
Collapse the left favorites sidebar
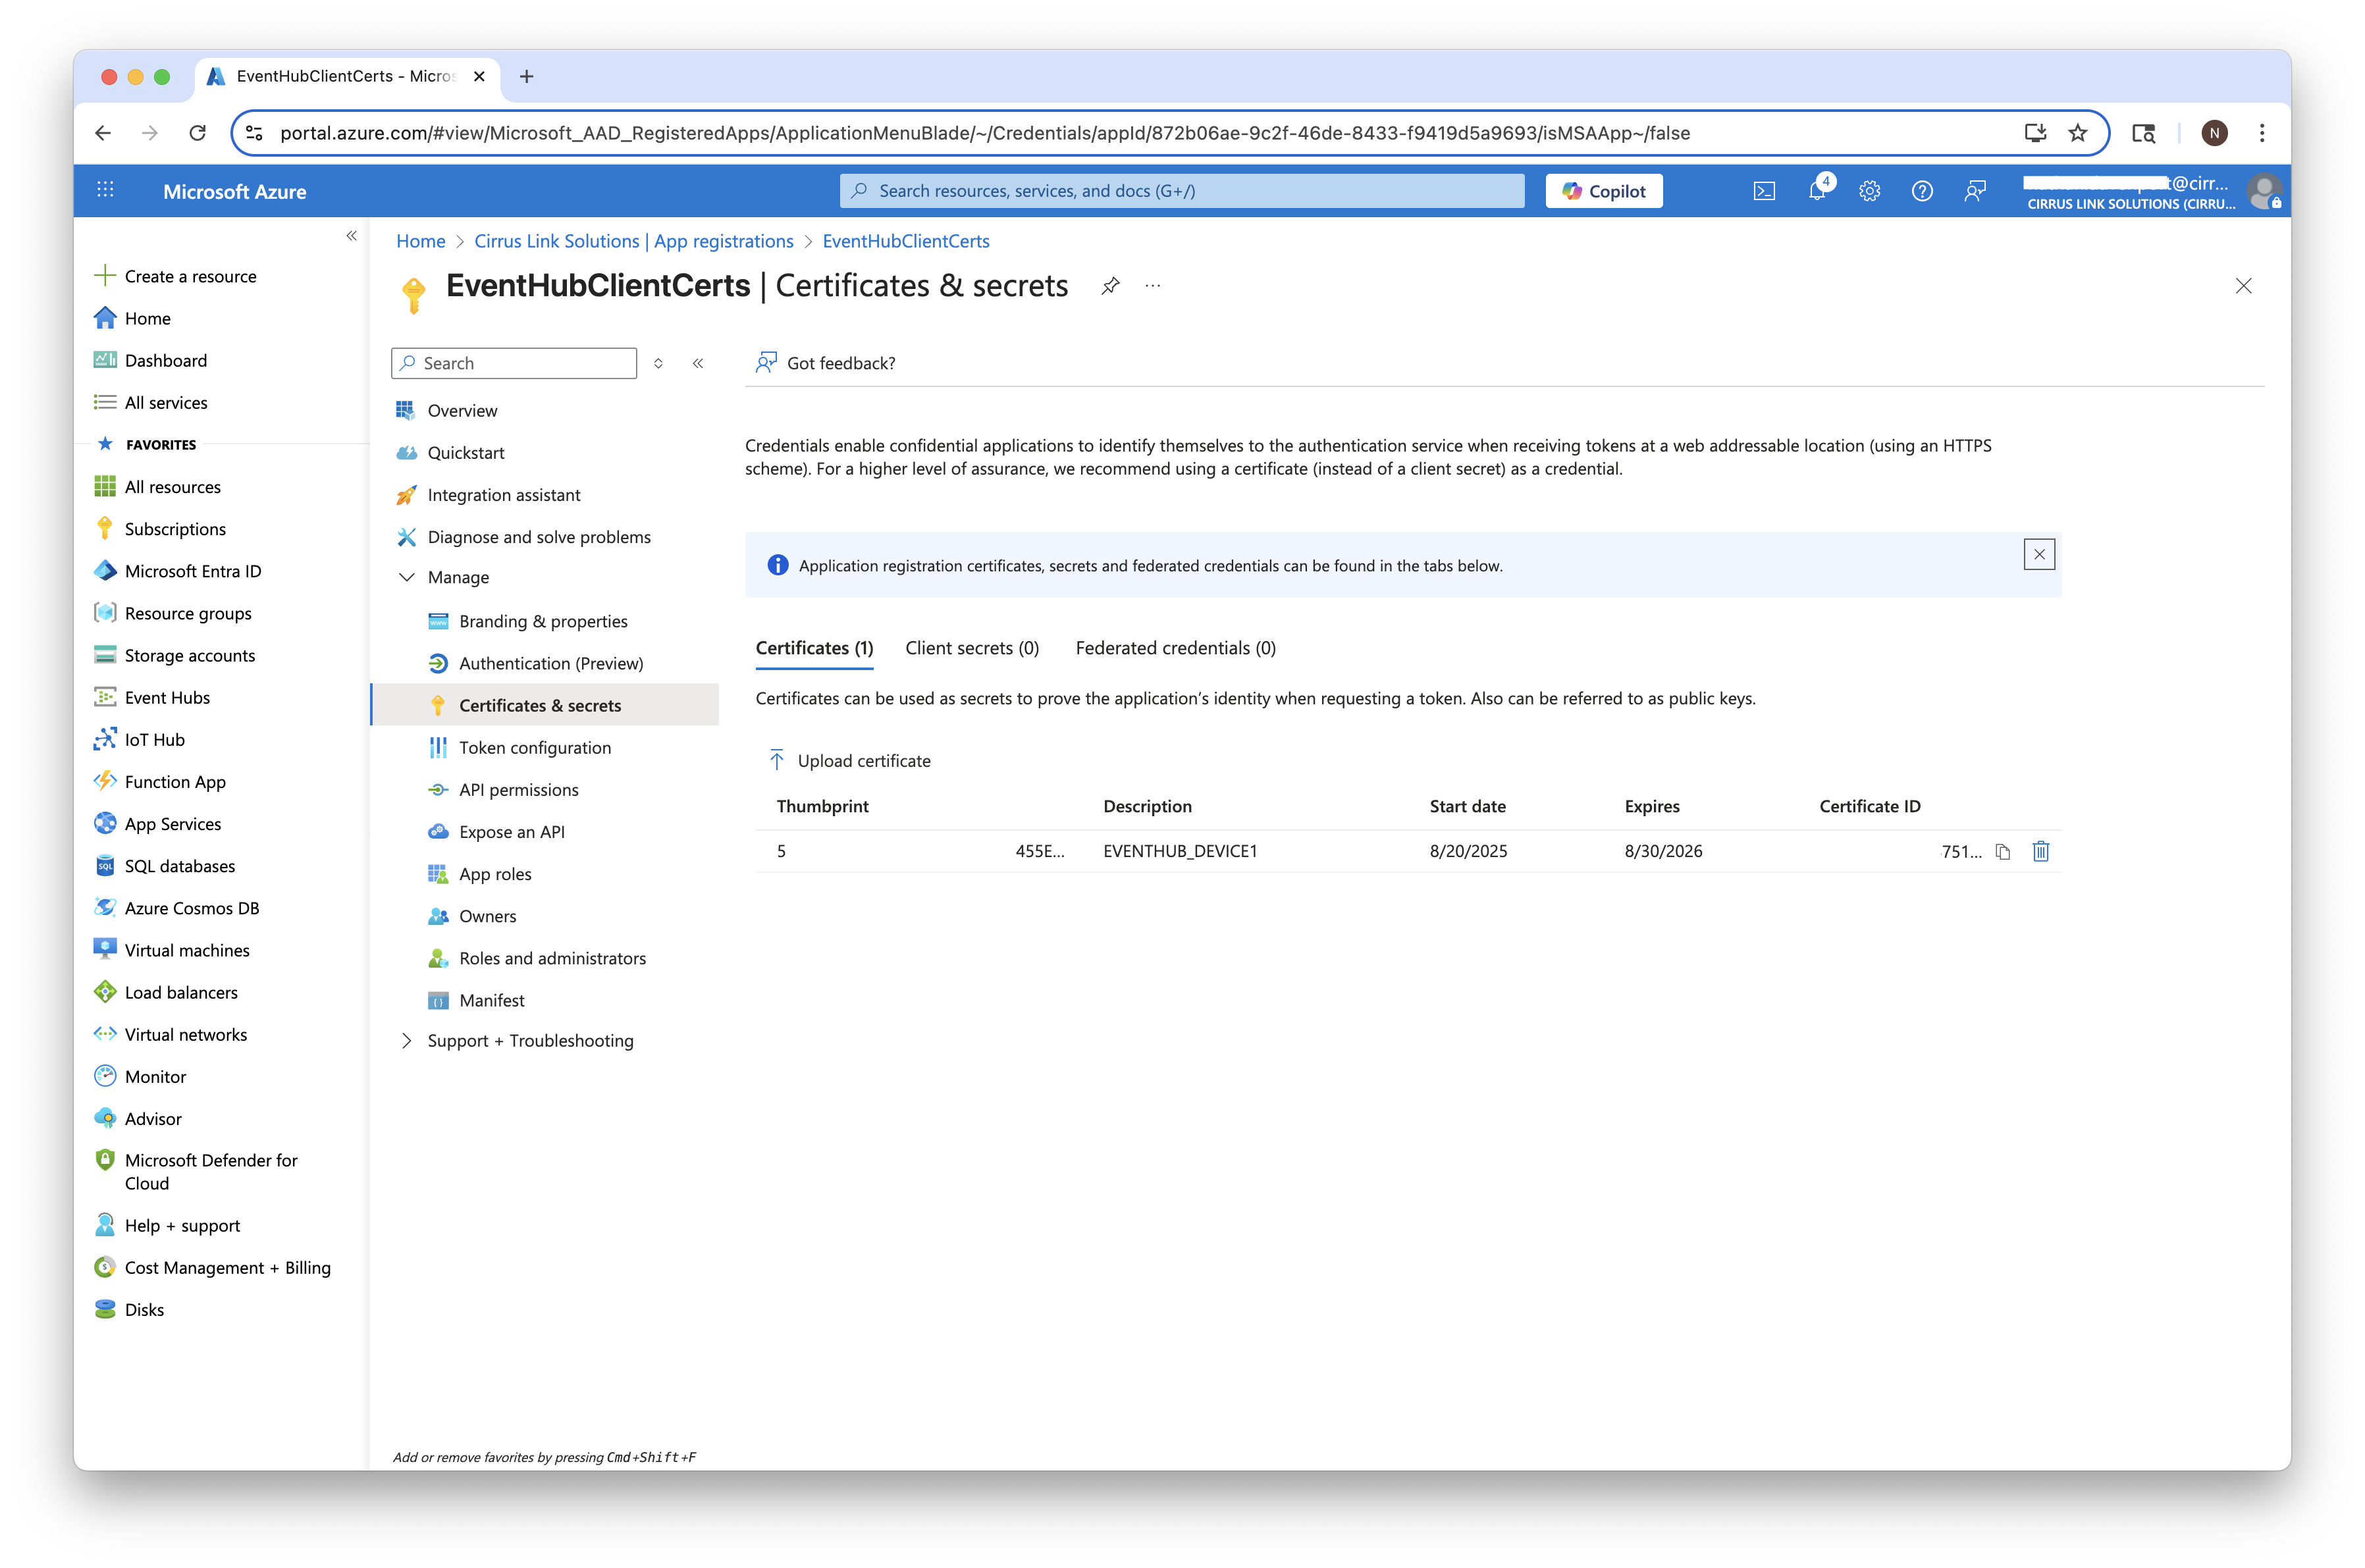(x=351, y=236)
